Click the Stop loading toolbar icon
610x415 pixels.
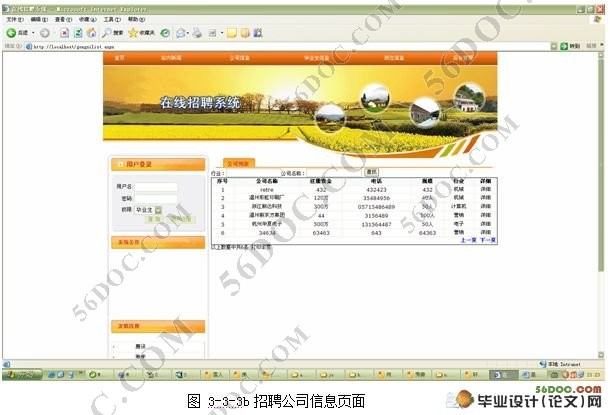click(63, 32)
